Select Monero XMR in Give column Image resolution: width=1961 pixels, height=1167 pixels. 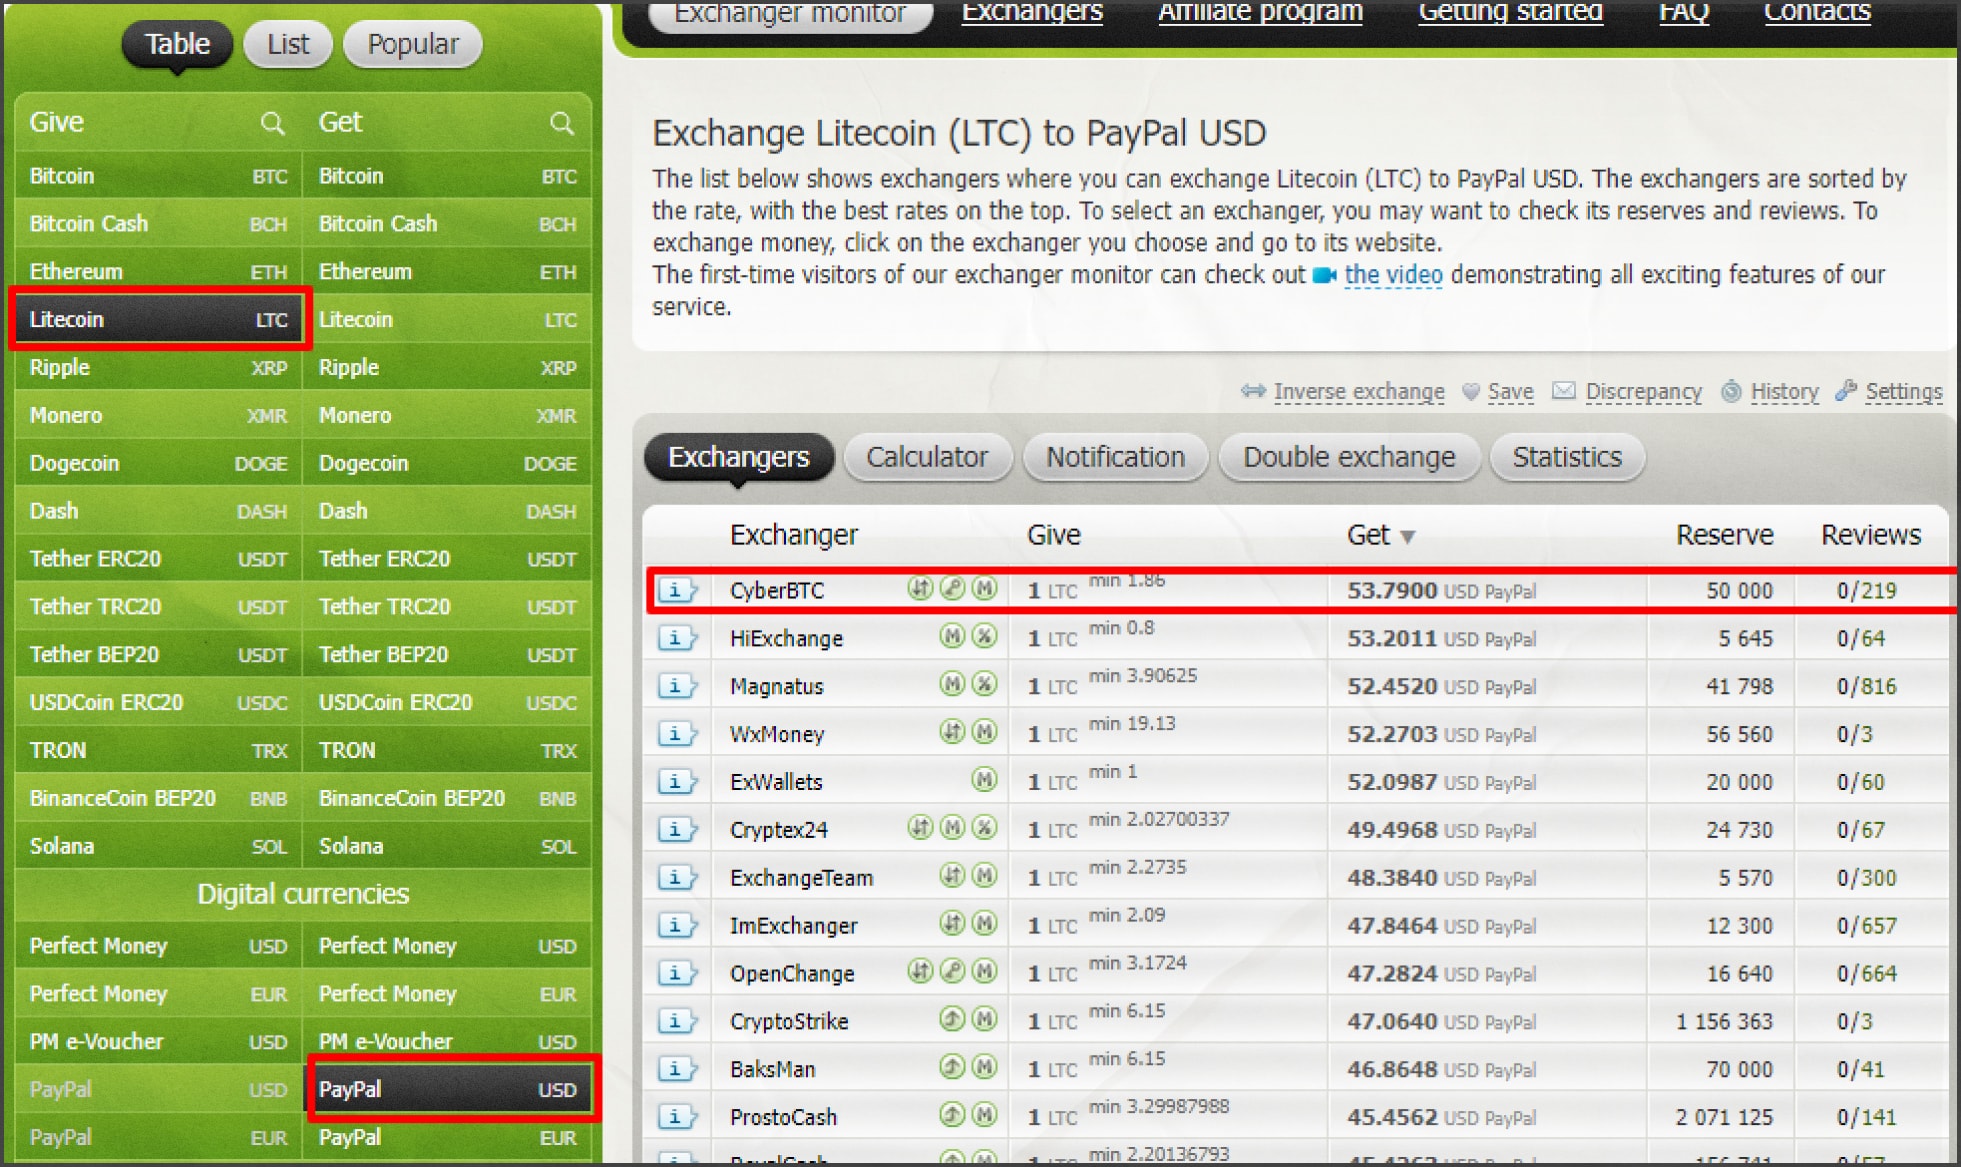[158, 415]
